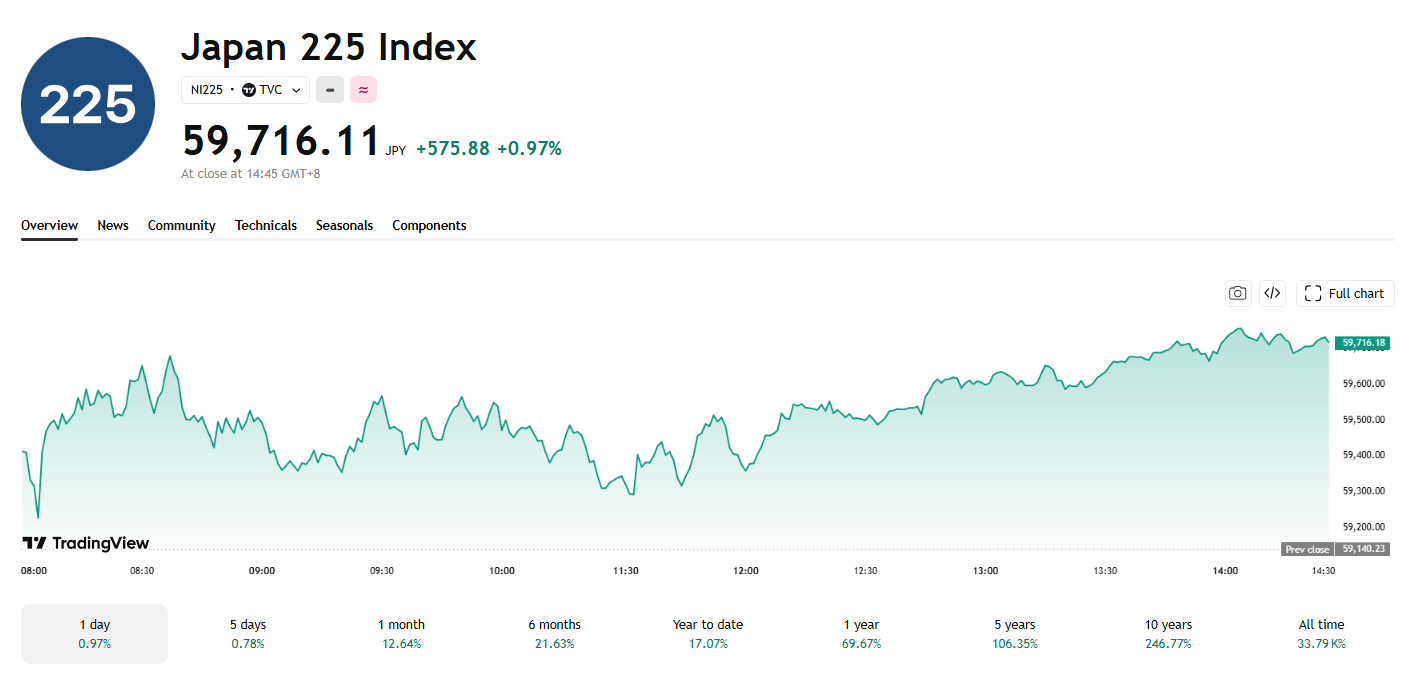Switch to the Technicals tab
This screenshot has width=1416, height=676.
point(266,226)
